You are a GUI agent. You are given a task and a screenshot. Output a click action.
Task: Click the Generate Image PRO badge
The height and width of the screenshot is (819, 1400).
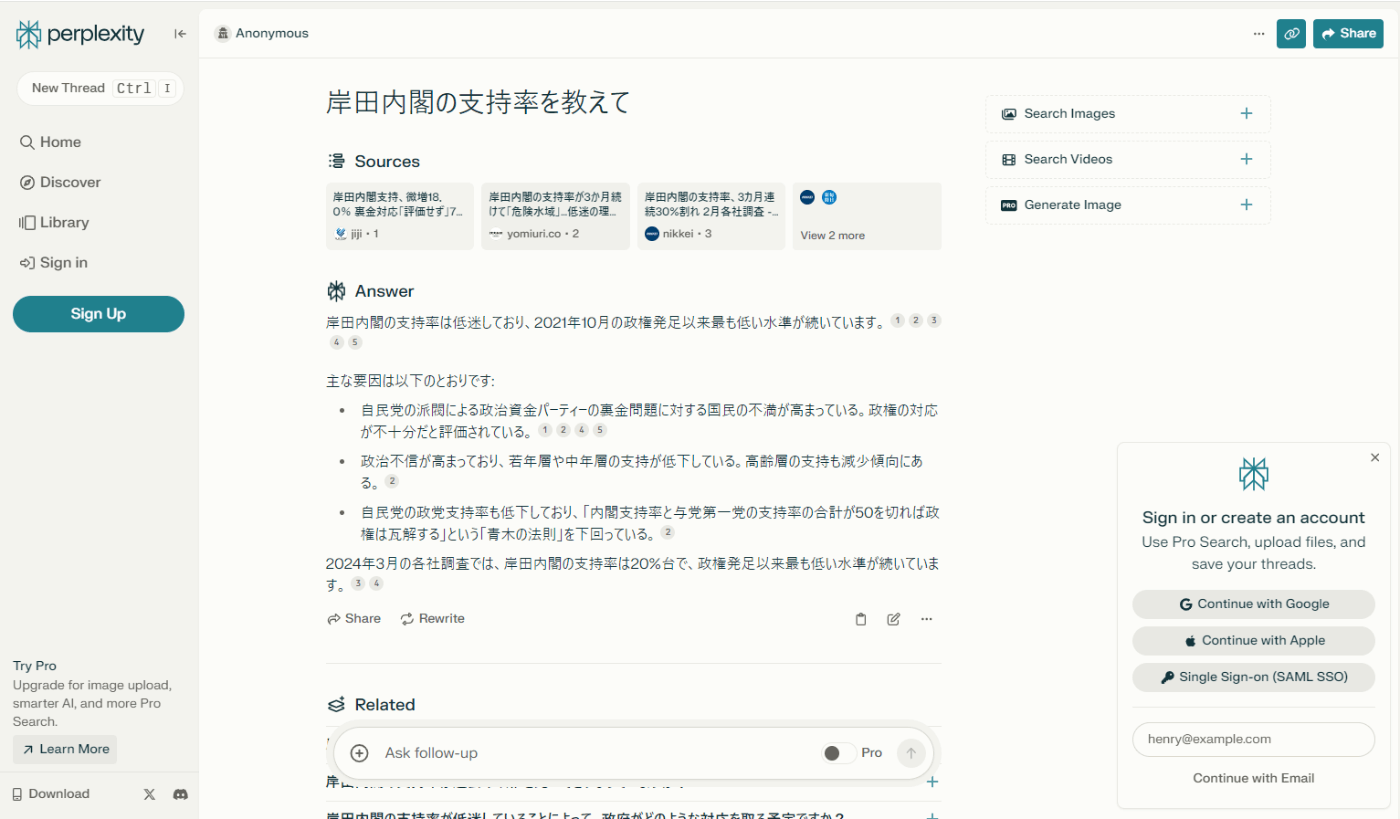1008,205
